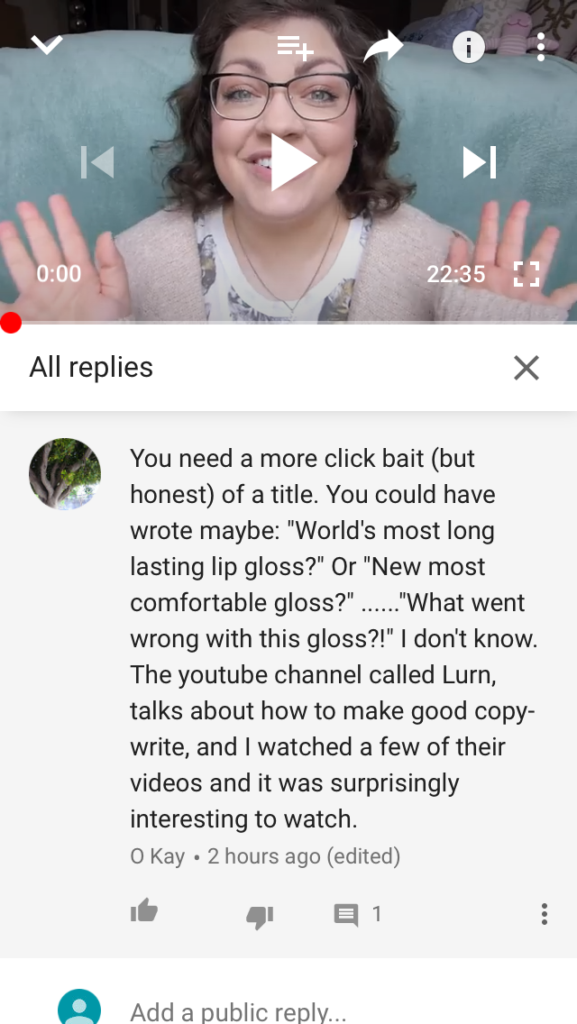Open the comment's three-dot options menu
This screenshot has width=577, height=1024.
click(544, 914)
